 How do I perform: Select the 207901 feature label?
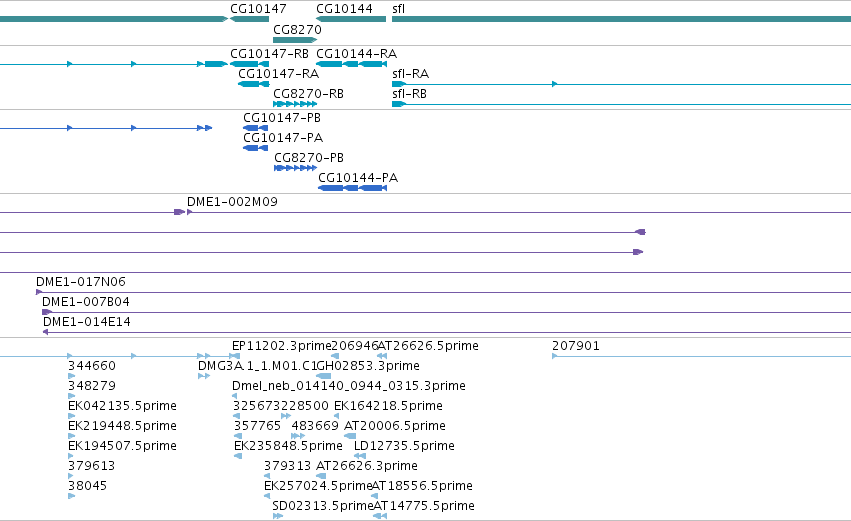click(576, 346)
